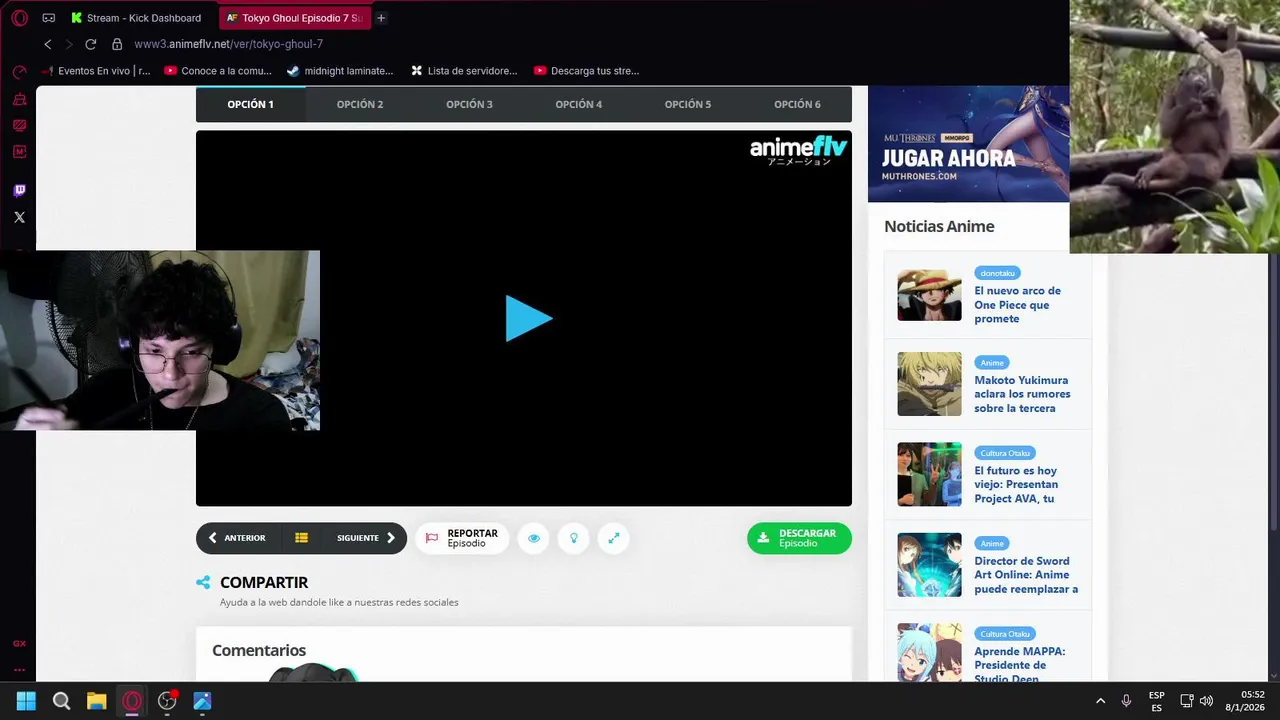Open the volume speaker tray icon
1280x720 pixels.
pos(1206,701)
